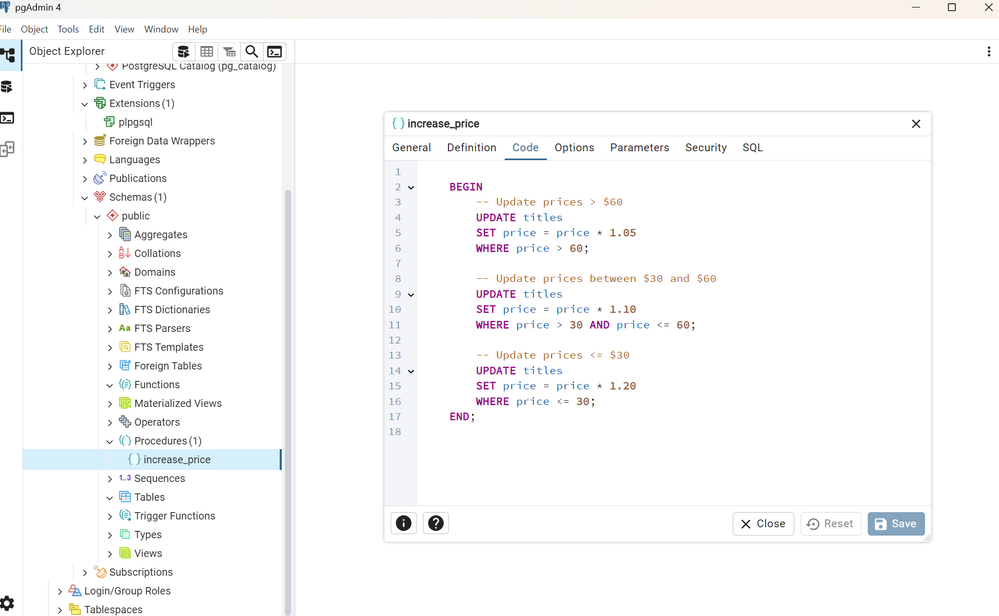Fold the BEGIN code block at line 2
Viewport: 999px width, 616px height.
[x=411, y=188]
